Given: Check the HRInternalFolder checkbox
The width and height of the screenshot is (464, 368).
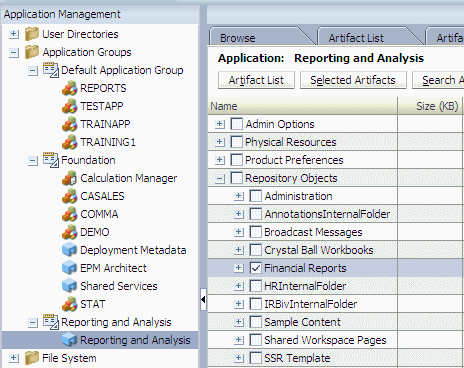Looking at the screenshot, I should tap(255, 286).
